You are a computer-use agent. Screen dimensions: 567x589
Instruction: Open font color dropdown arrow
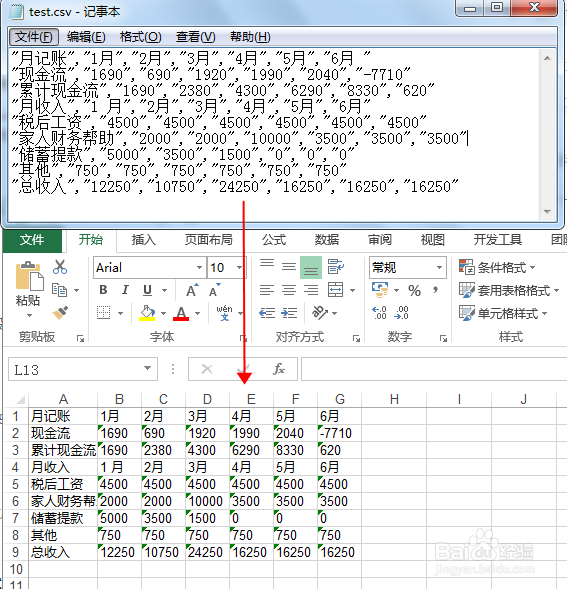(x=198, y=313)
